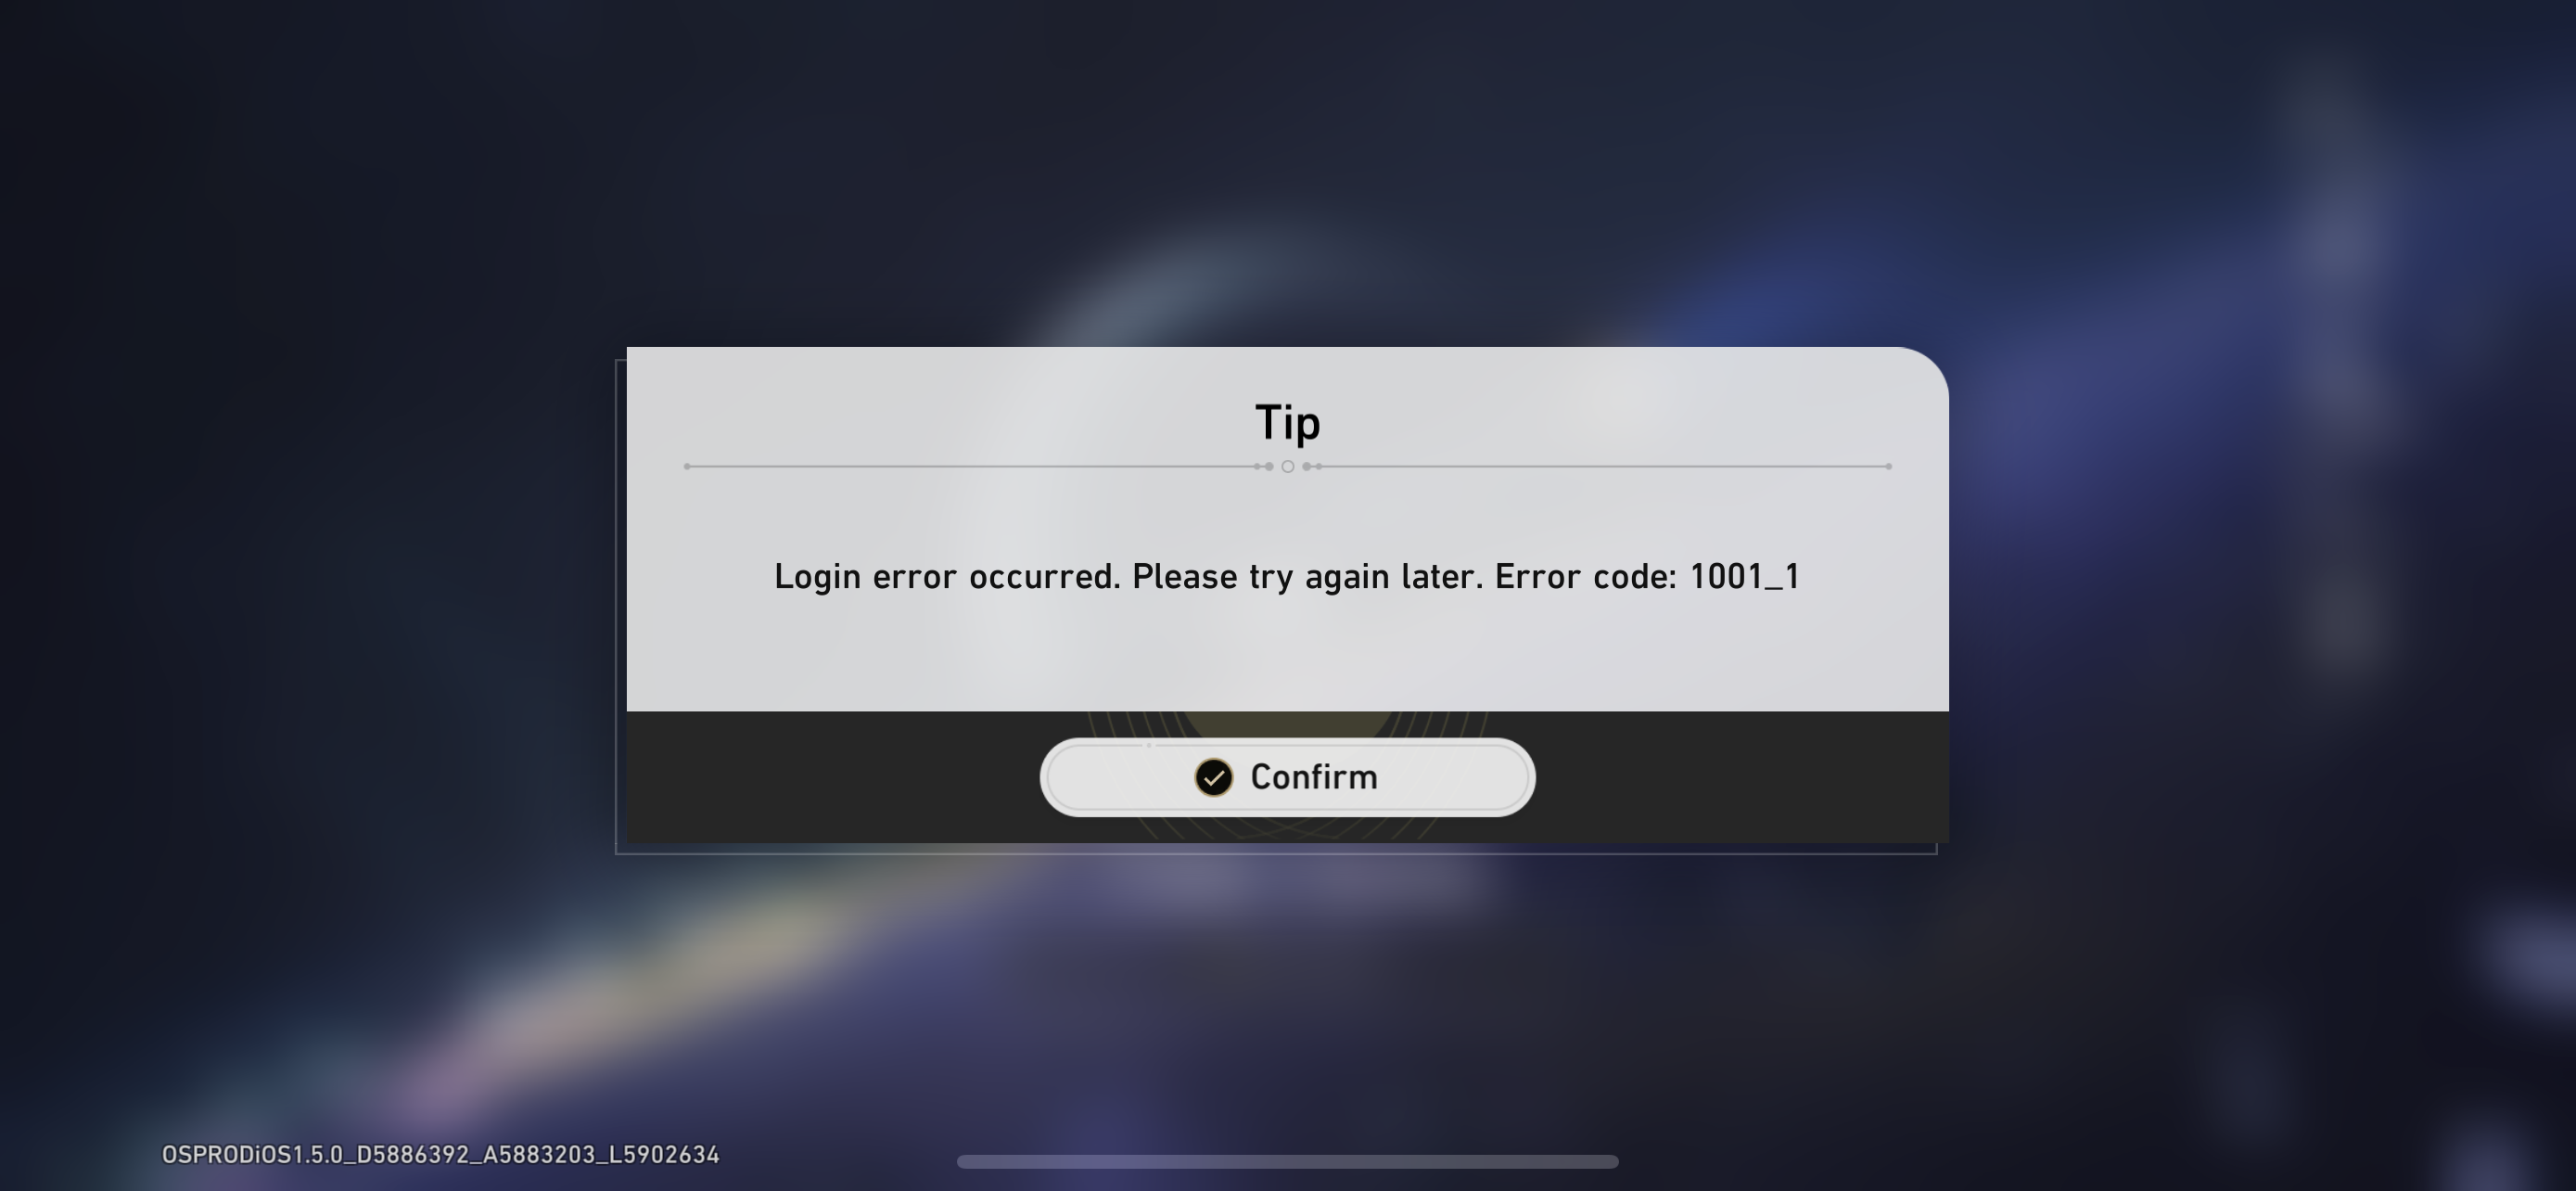Select the login error message text
2576x1191 pixels.
pos(1287,577)
